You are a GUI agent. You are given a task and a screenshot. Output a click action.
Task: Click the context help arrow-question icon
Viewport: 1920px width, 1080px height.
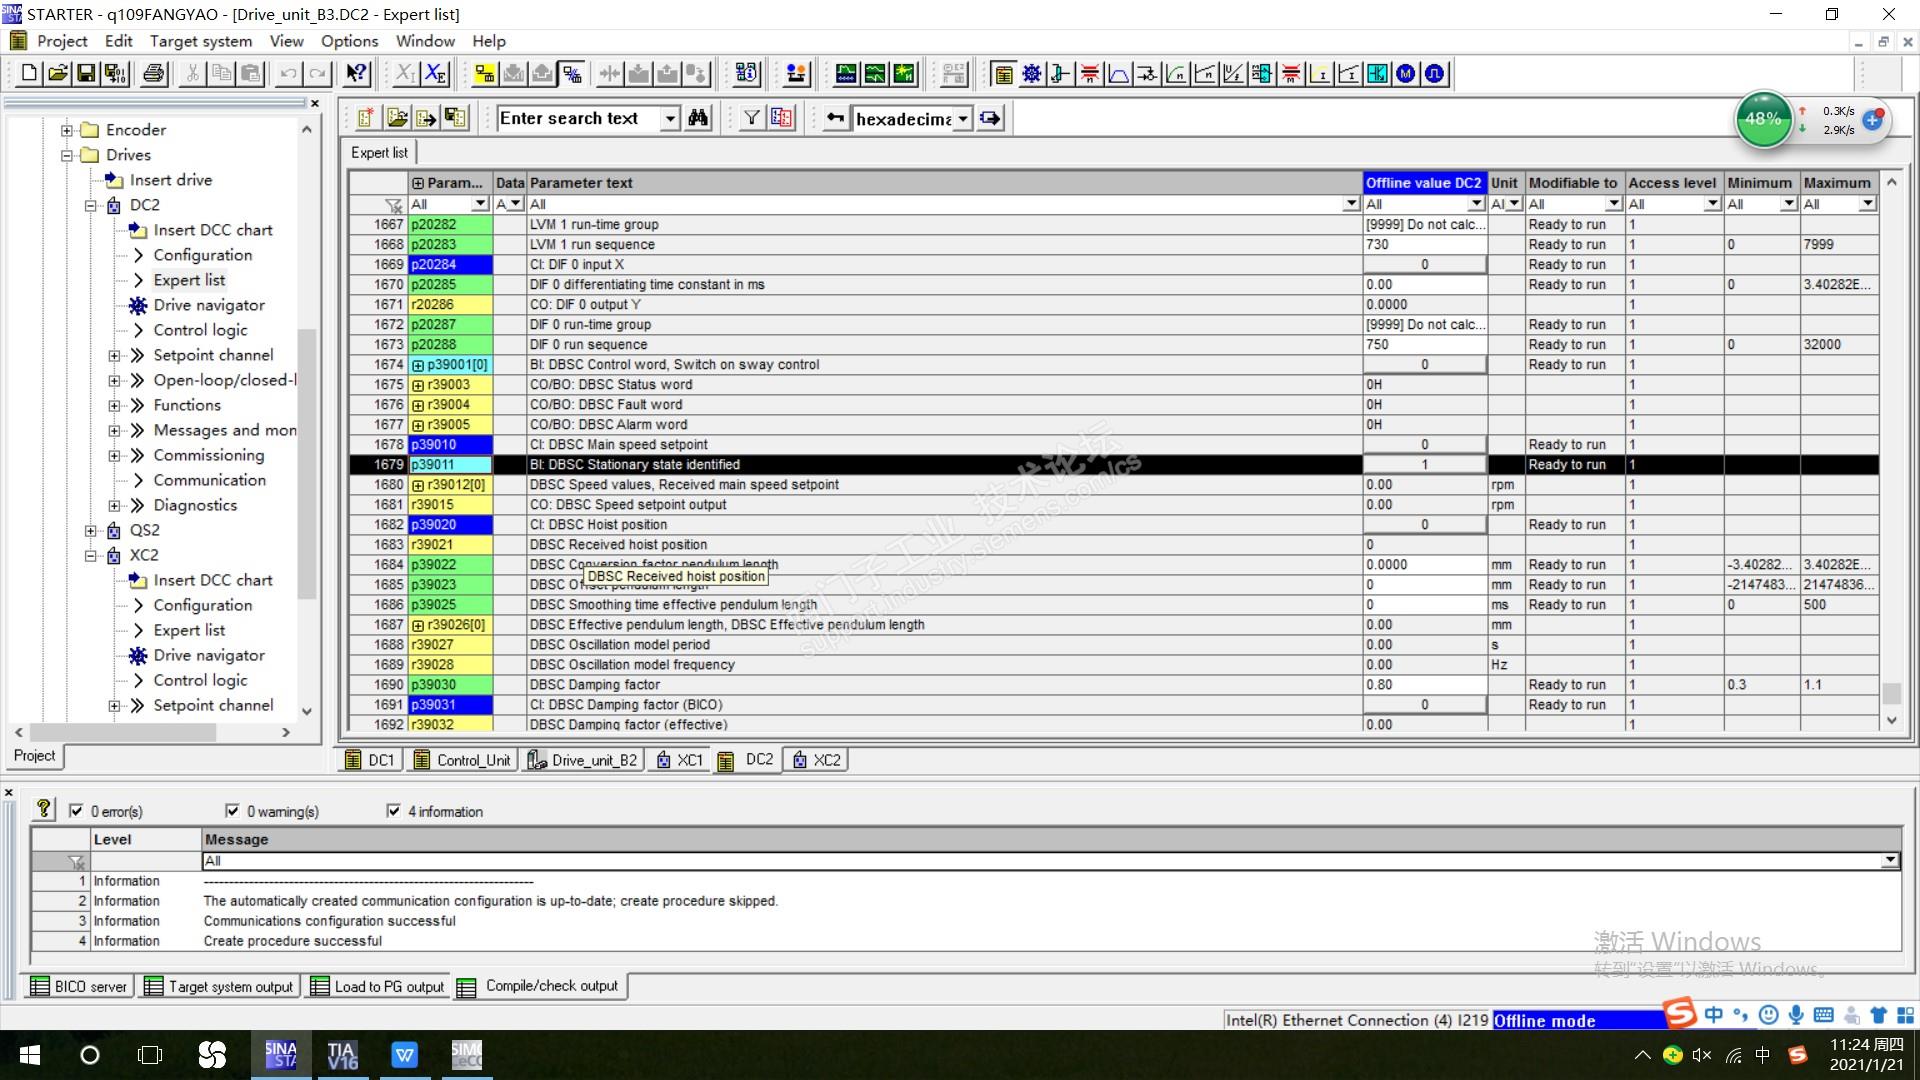pos(356,73)
